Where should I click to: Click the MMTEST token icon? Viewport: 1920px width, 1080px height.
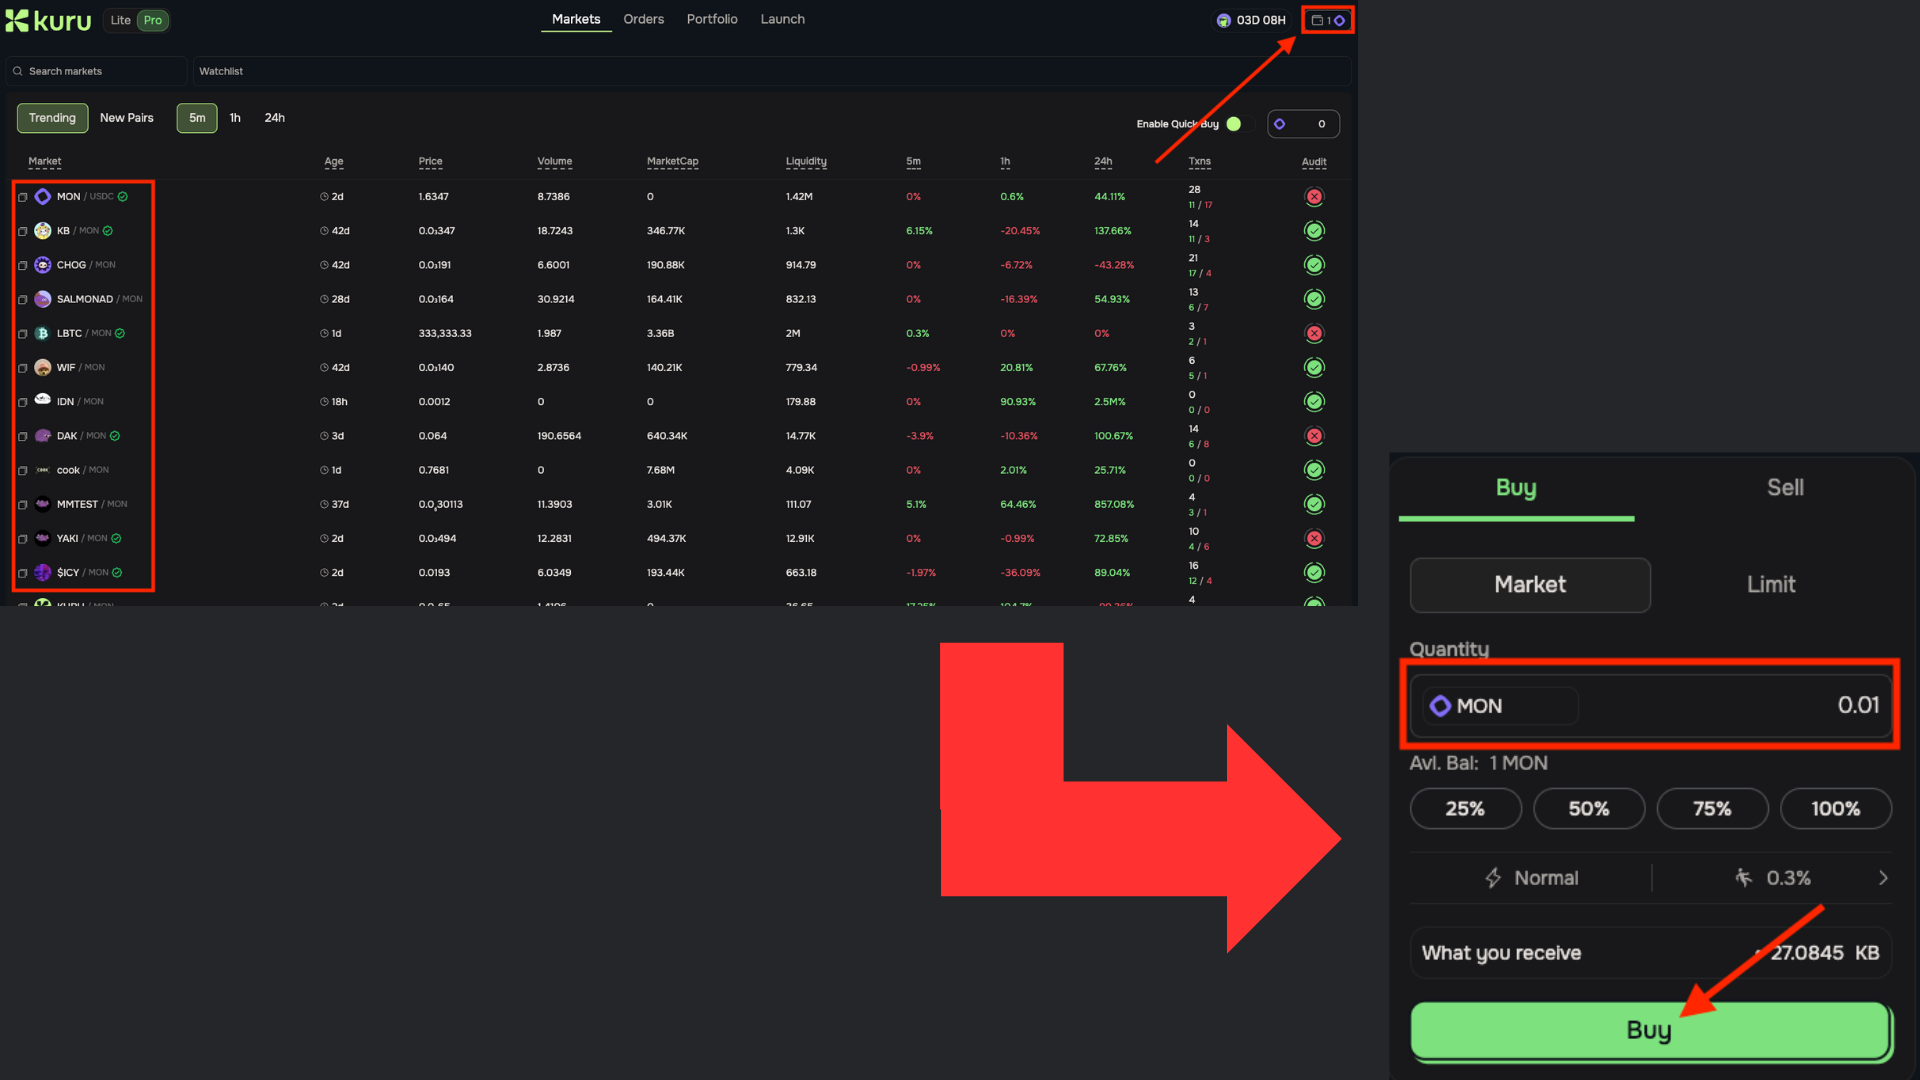pos(43,504)
